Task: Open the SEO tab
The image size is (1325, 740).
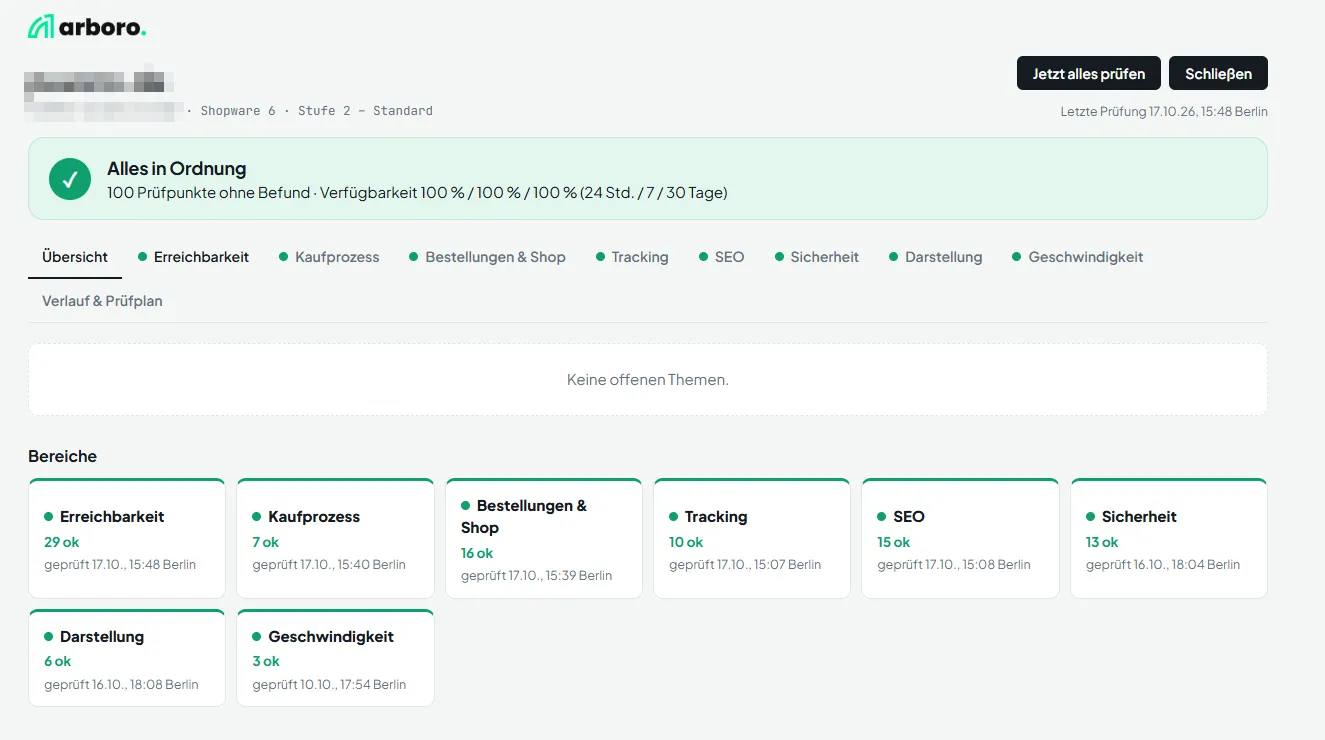Action: pos(722,257)
